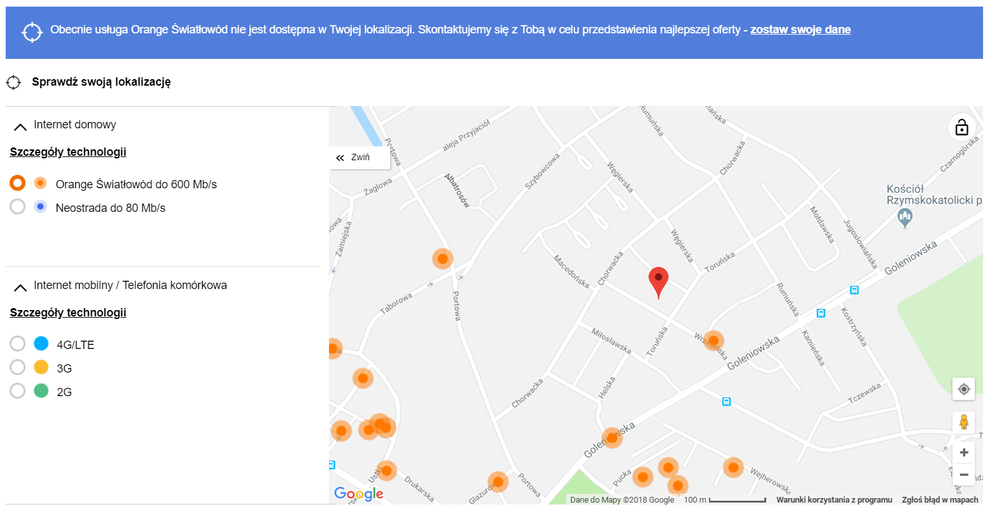Collapse Internet mobilny / Telefonia komórkowa section
This screenshot has width=999, height=506.
point(20,286)
